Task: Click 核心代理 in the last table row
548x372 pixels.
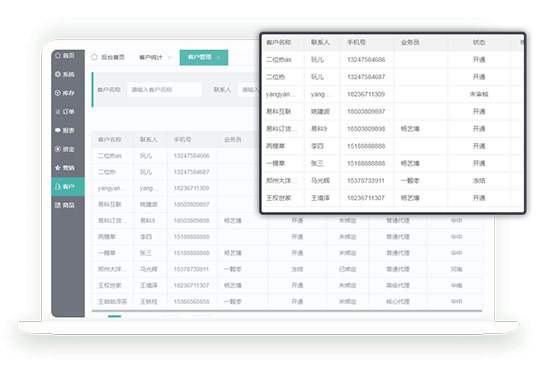Action: coord(398,301)
